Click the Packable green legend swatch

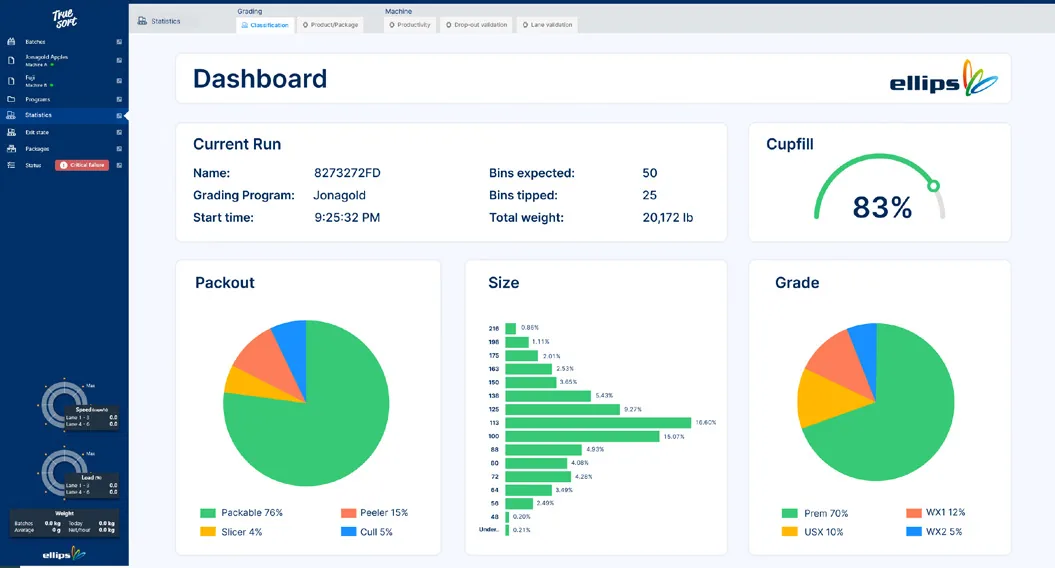tap(208, 513)
